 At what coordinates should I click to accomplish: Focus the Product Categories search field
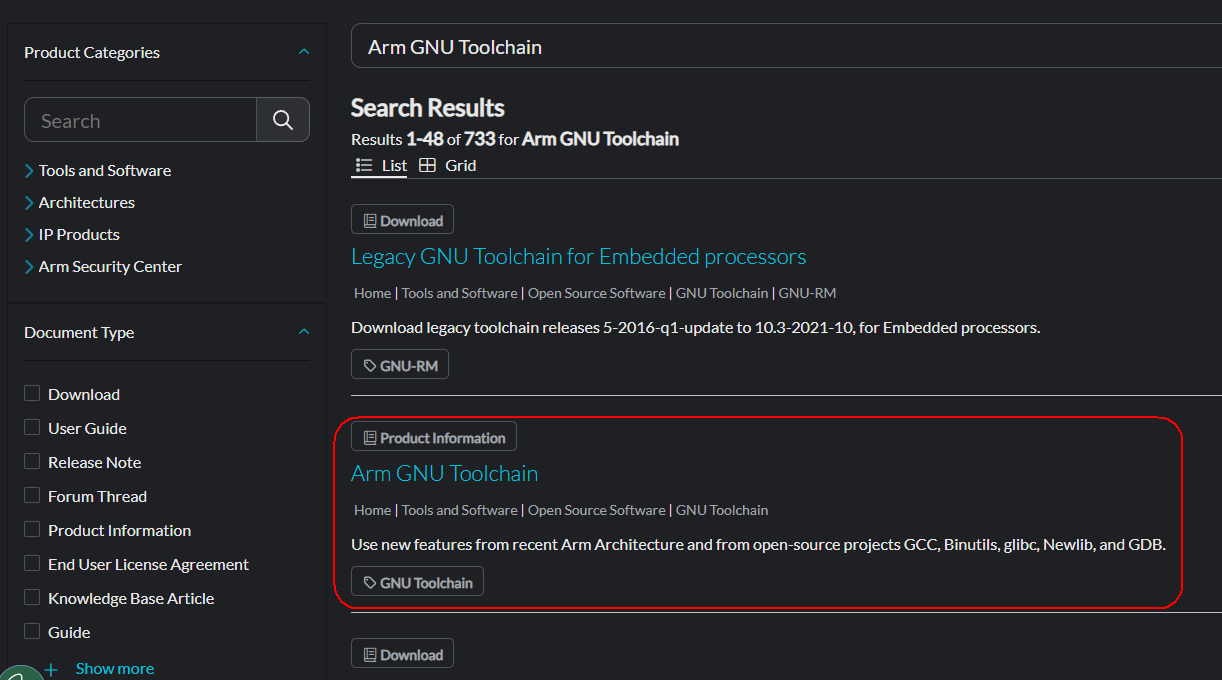point(141,120)
